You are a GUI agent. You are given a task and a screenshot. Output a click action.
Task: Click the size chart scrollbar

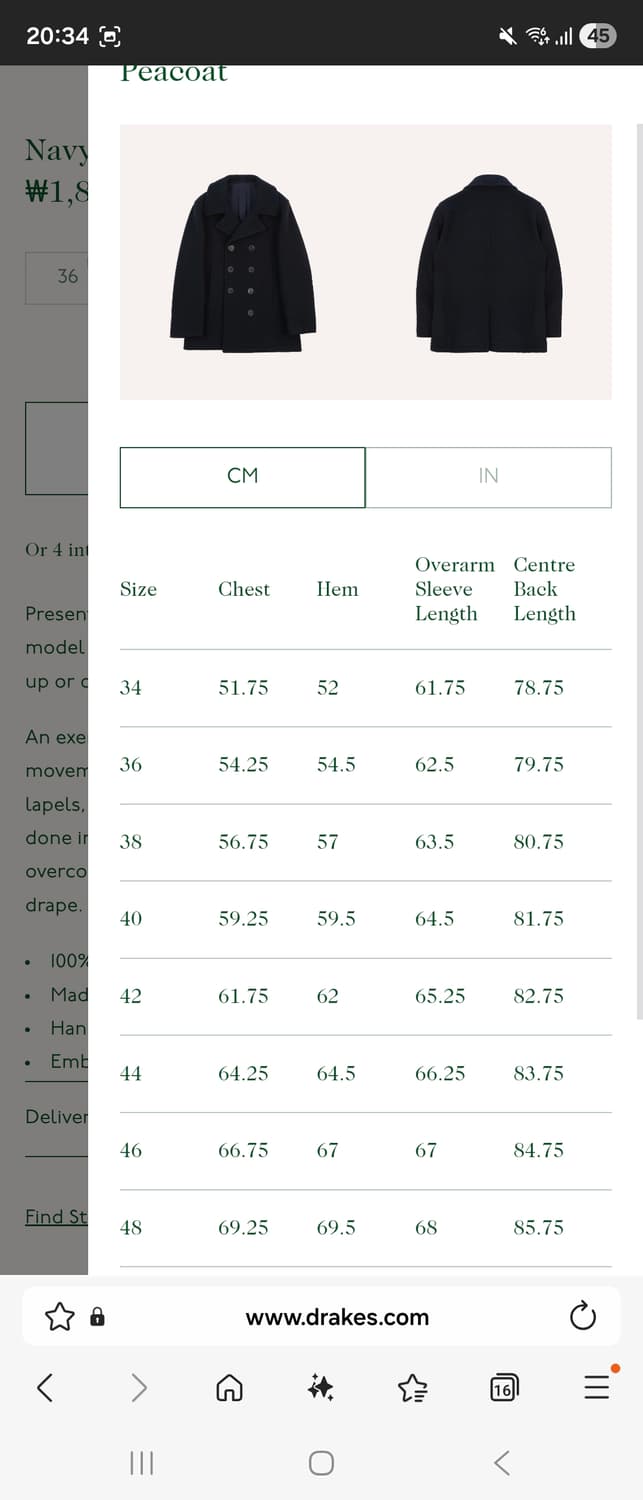[x=638, y=570]
